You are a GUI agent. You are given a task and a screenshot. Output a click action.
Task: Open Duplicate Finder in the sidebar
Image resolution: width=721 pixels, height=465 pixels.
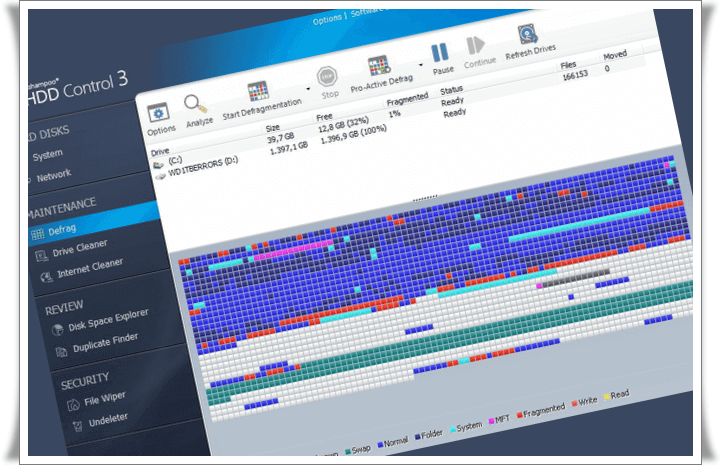click(x=105, y=343)
